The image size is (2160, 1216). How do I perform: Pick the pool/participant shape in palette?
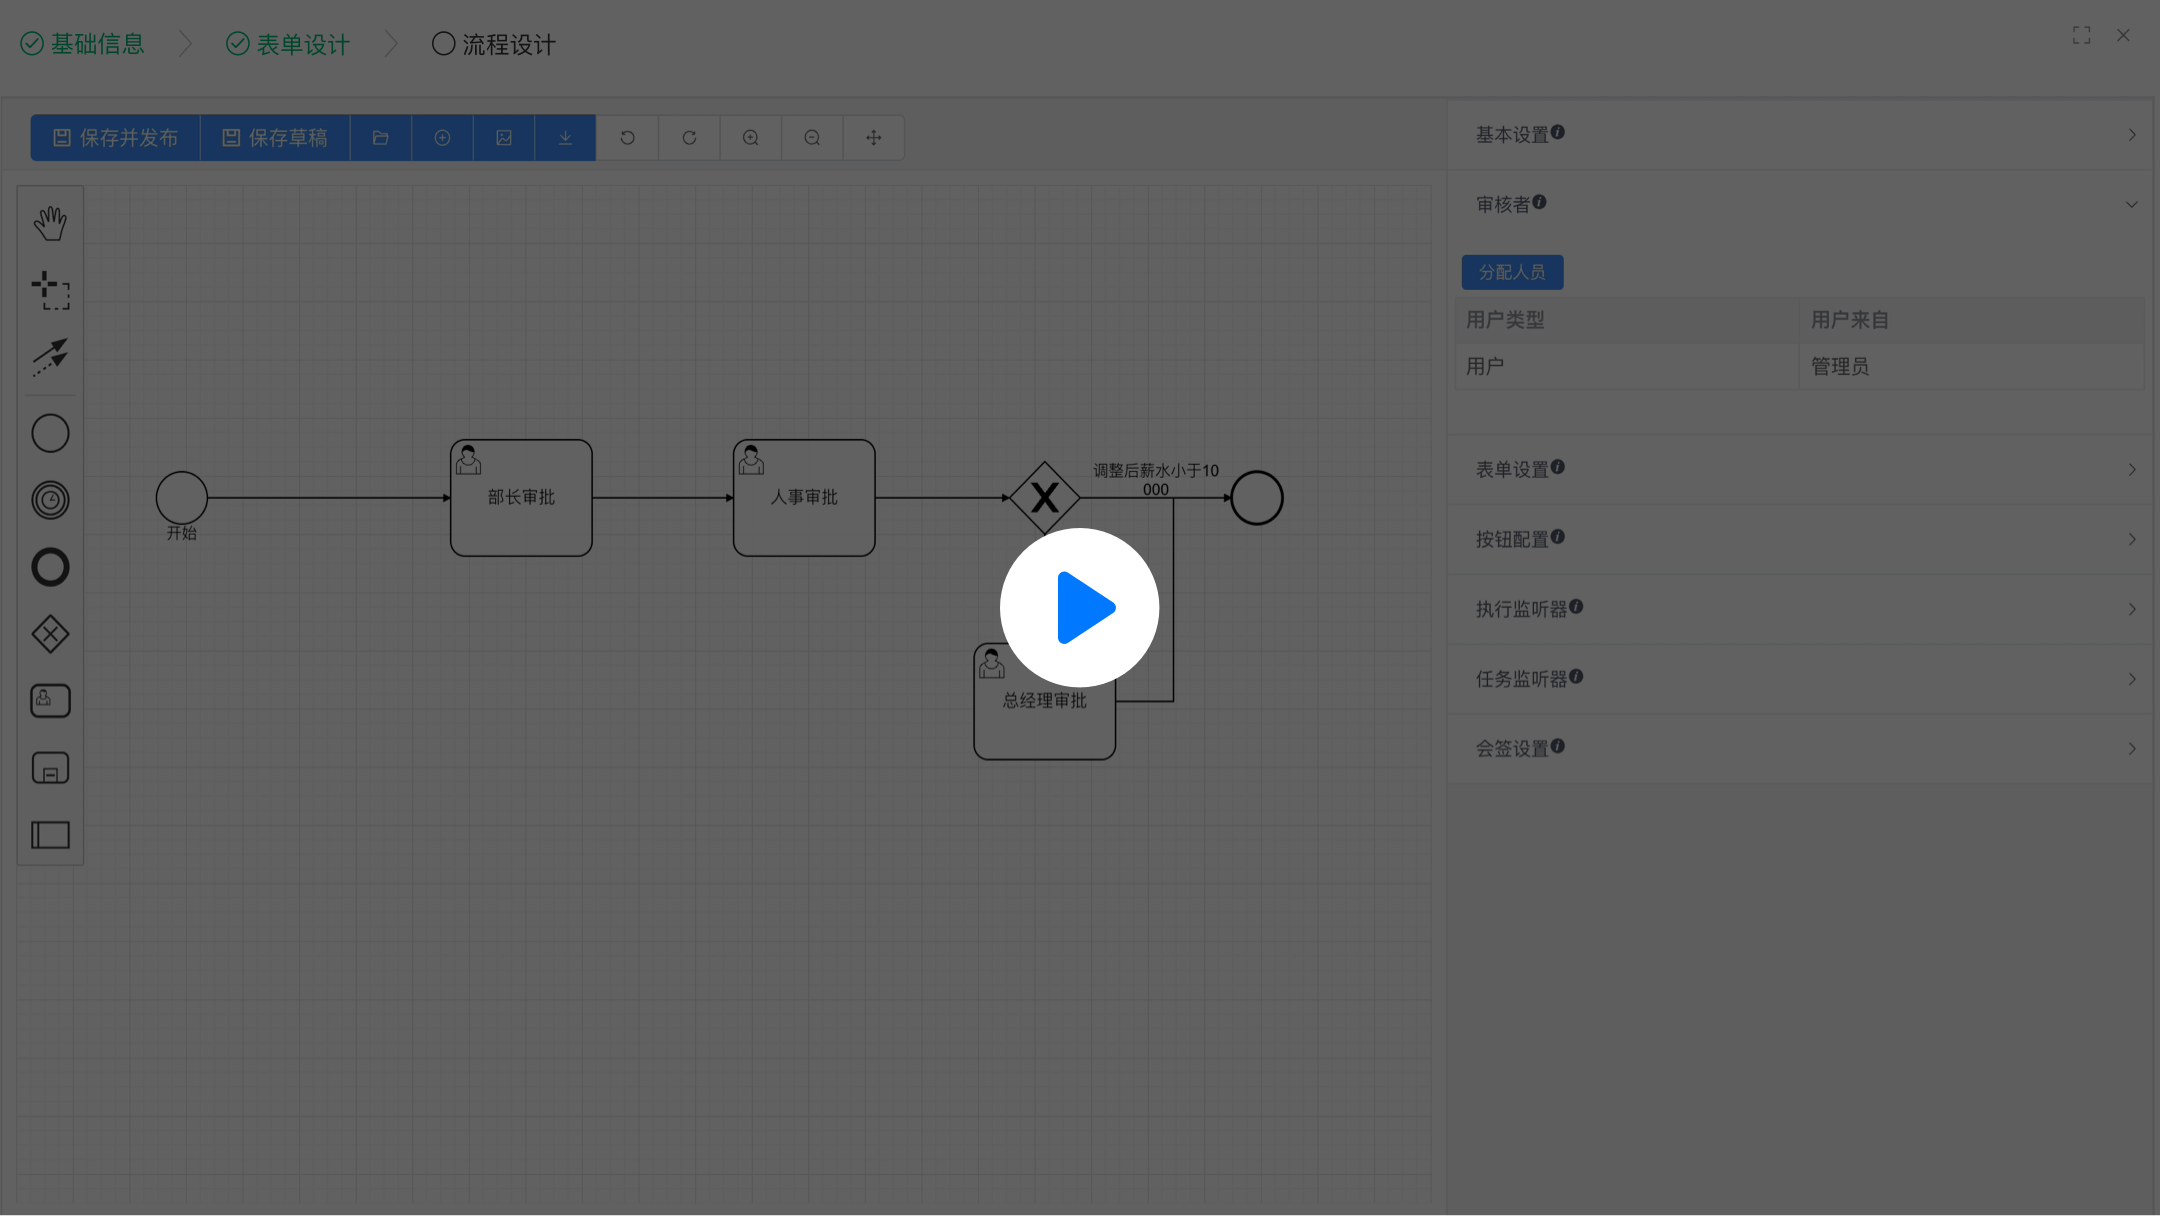pyautogui.click(x=50, y=835)
